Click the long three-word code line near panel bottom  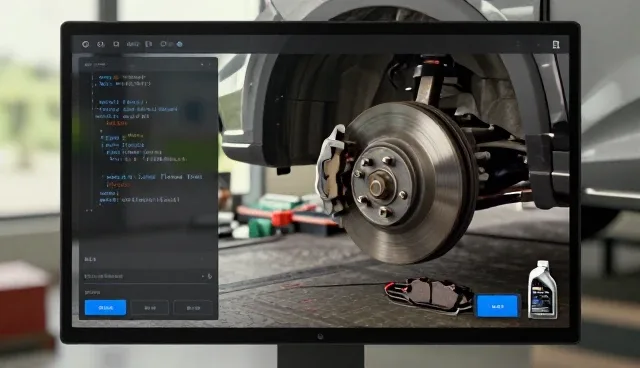154,177
